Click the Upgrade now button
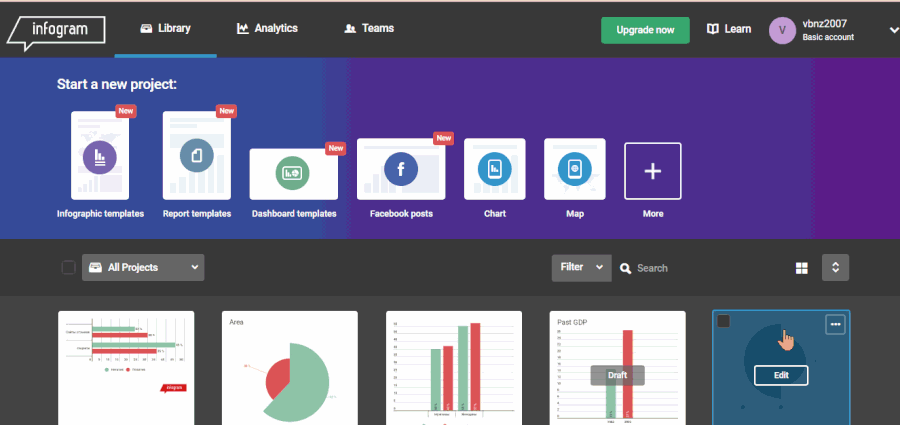The width and height of the screenshot is (900, 425). (x=644, y=30)
